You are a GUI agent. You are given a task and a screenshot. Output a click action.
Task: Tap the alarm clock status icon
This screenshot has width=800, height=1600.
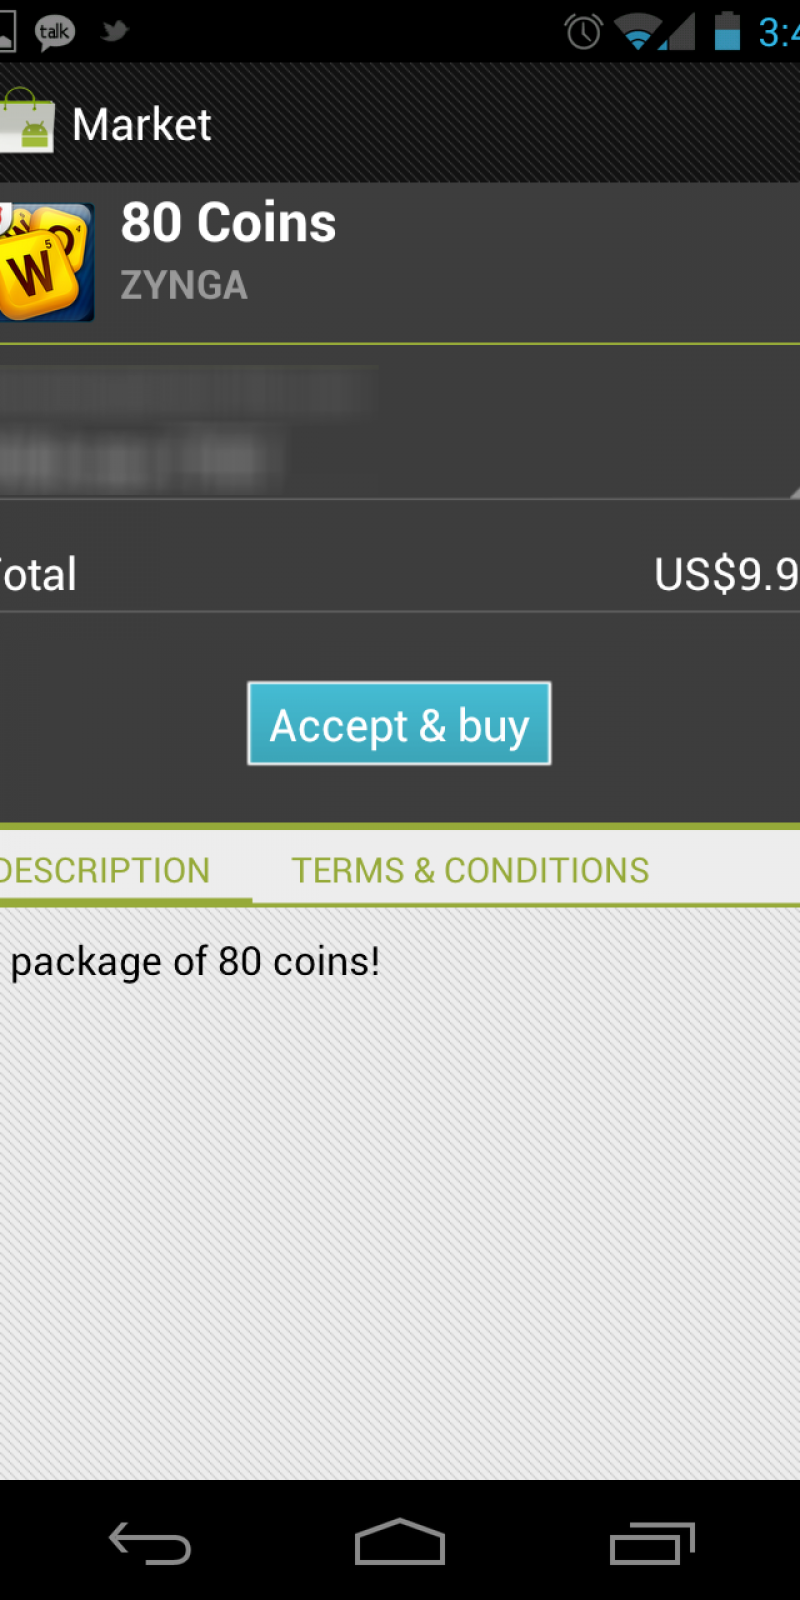(583, 32)
